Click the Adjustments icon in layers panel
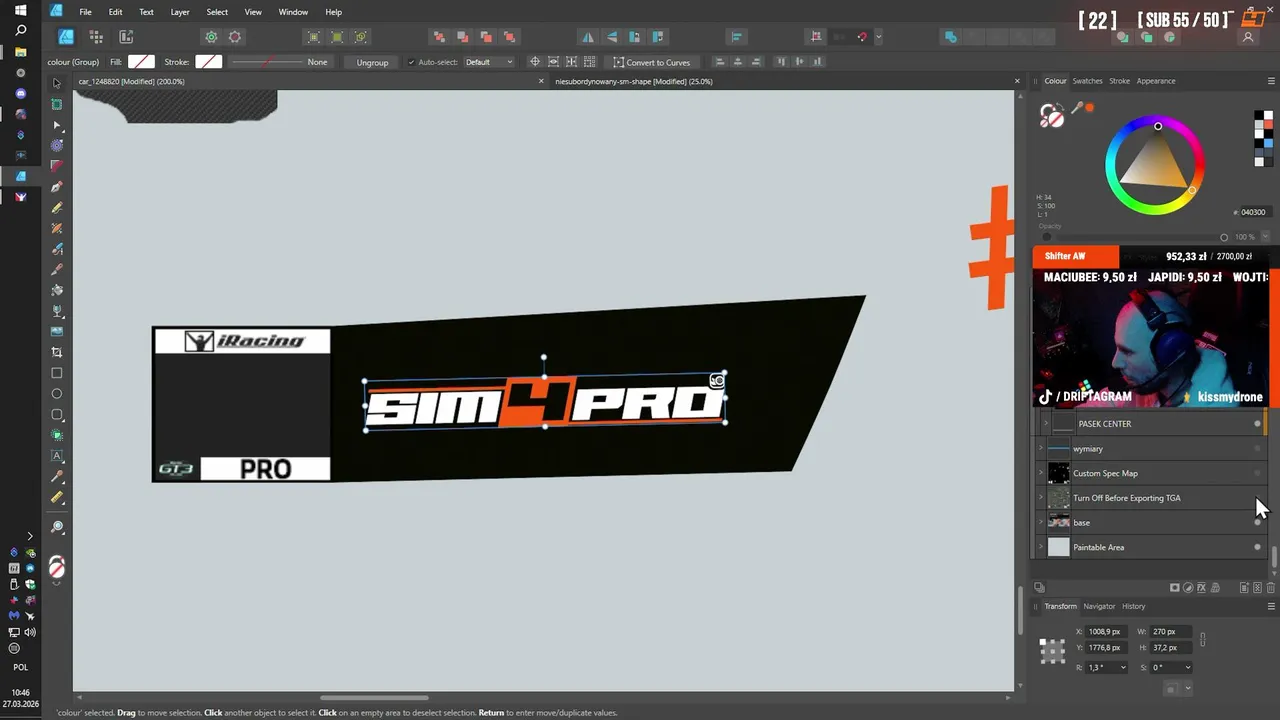 point(1188,588)
